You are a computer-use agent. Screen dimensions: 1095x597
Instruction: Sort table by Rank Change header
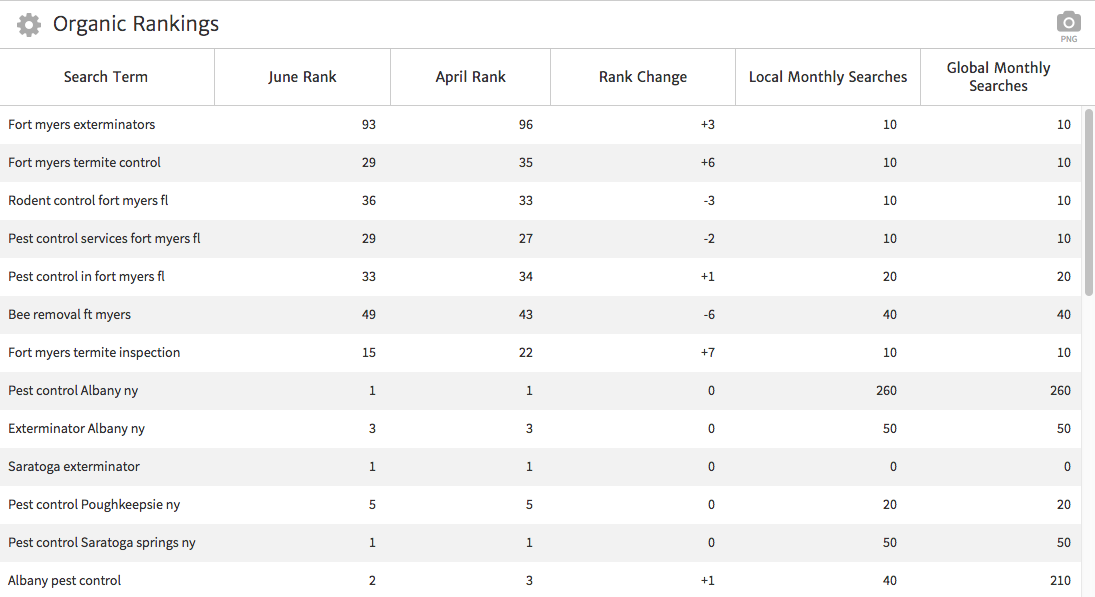(643, 77)
